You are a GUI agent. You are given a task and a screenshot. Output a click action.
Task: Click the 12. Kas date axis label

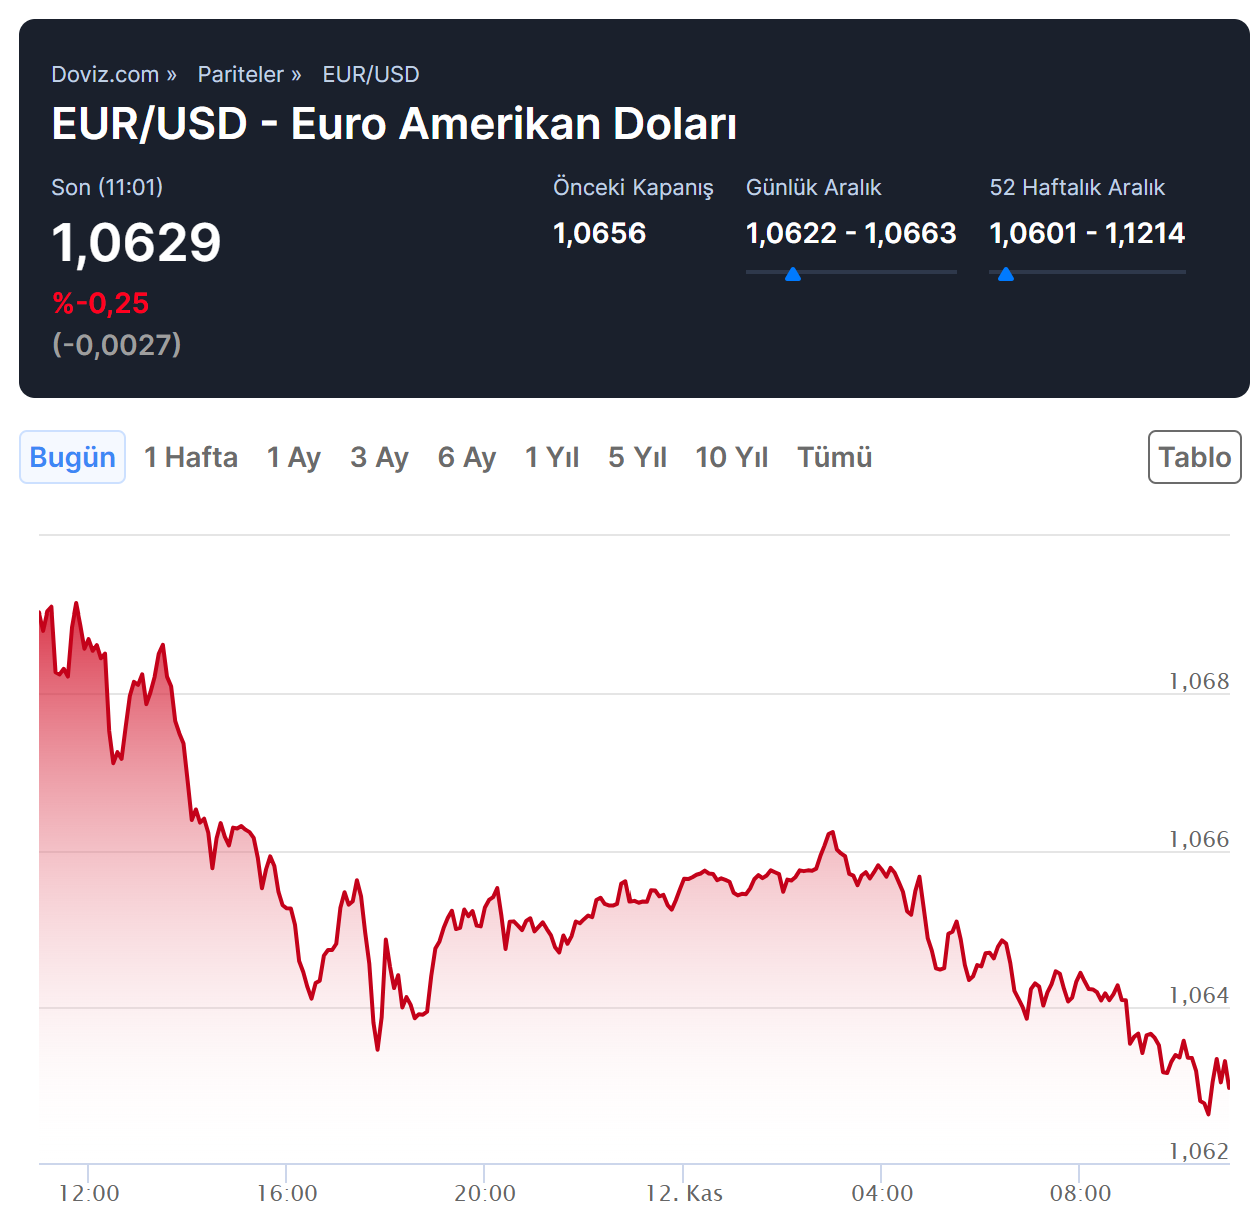coord(684,1193)
